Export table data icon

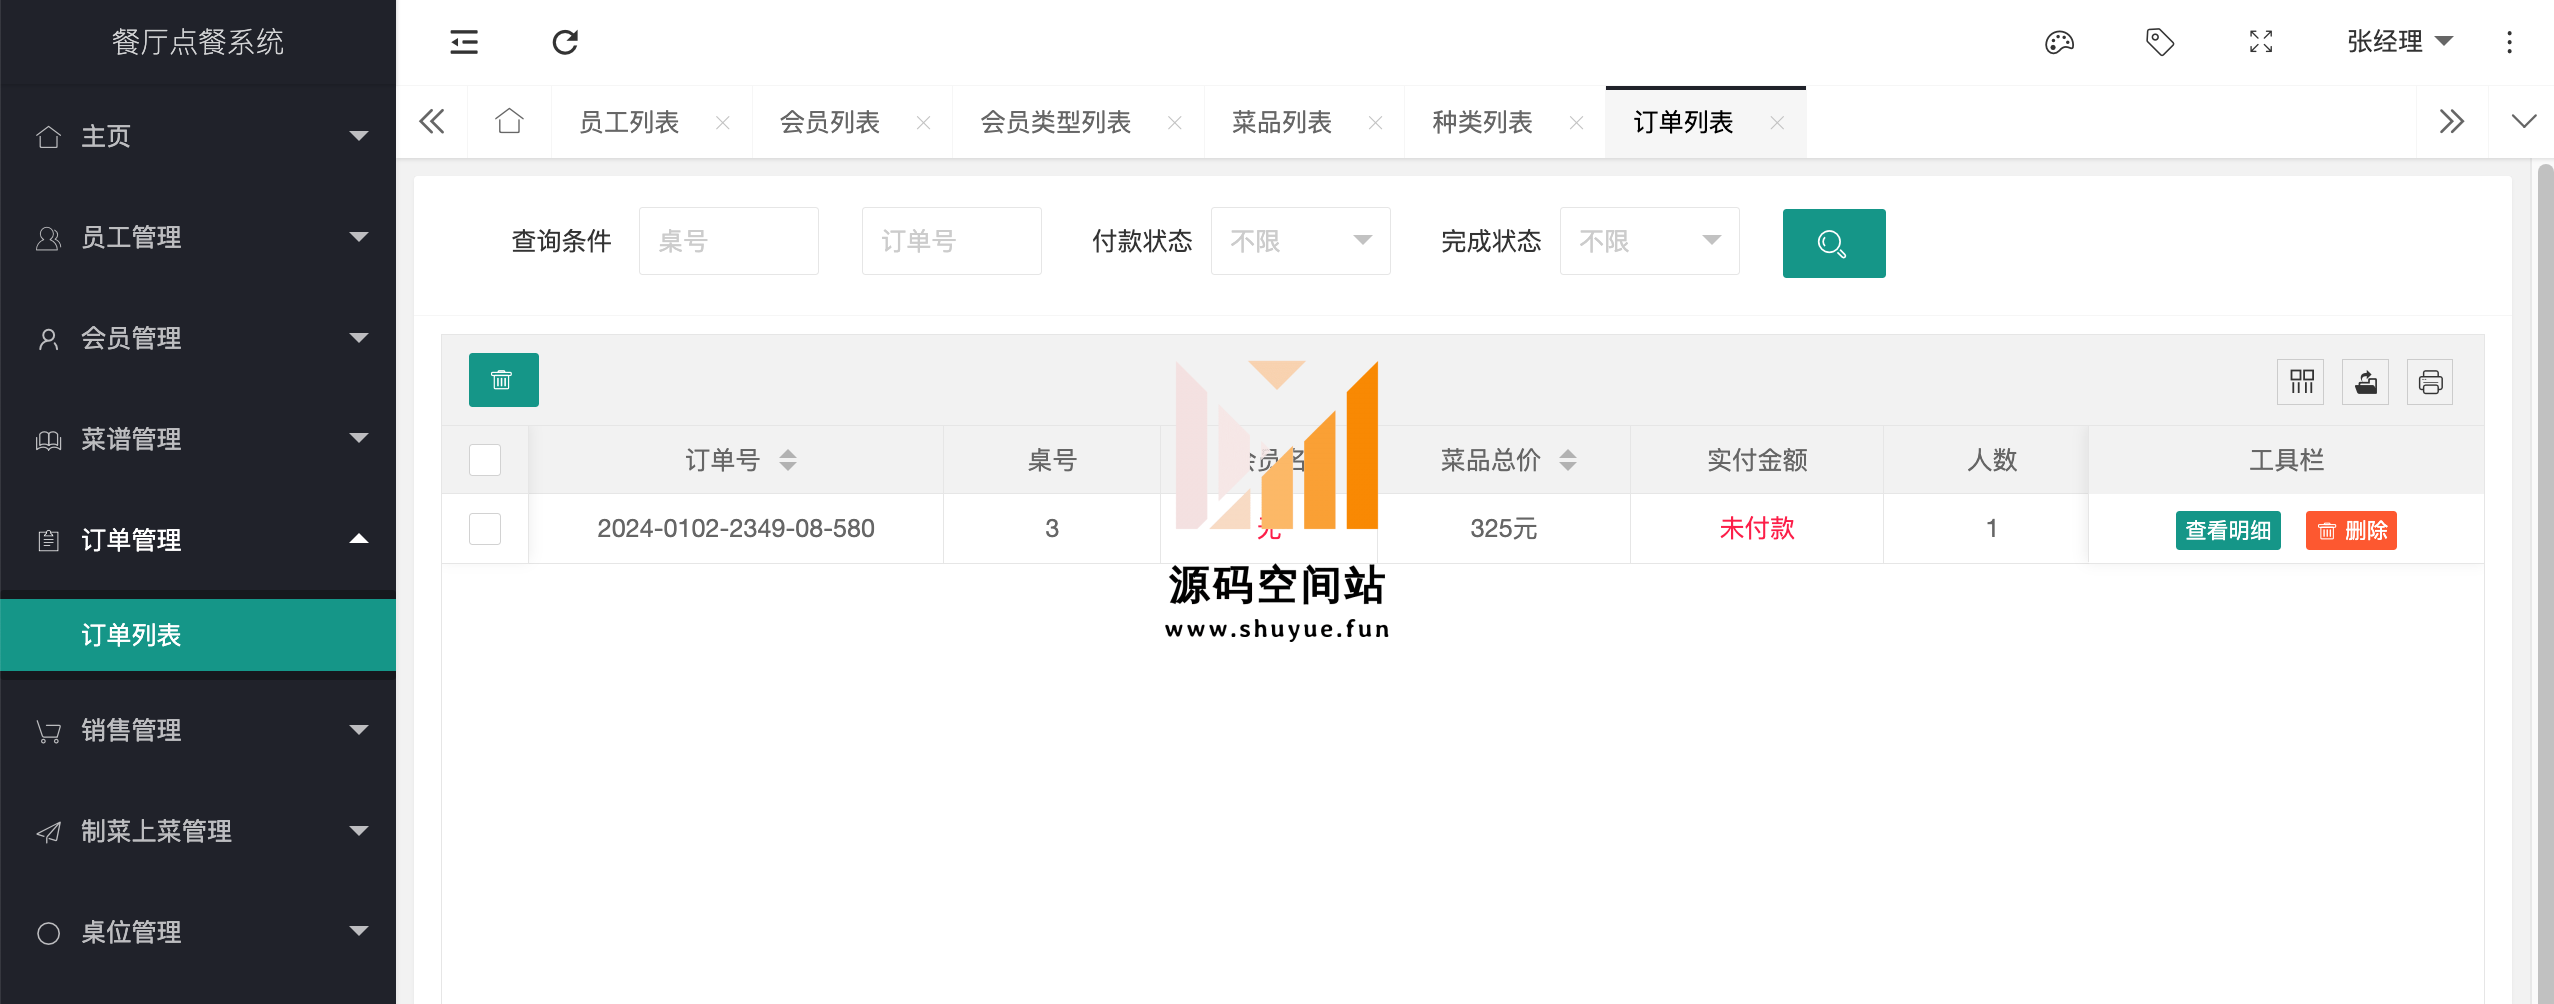2365,382
